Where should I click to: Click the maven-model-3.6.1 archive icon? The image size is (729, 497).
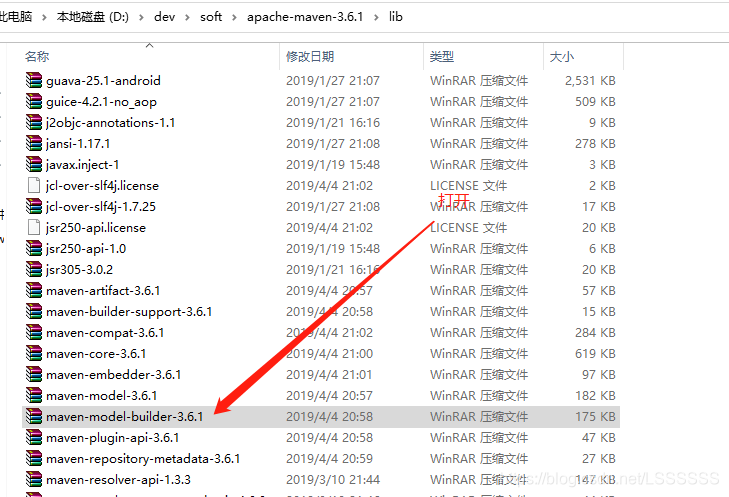click(x=34, y=396)
